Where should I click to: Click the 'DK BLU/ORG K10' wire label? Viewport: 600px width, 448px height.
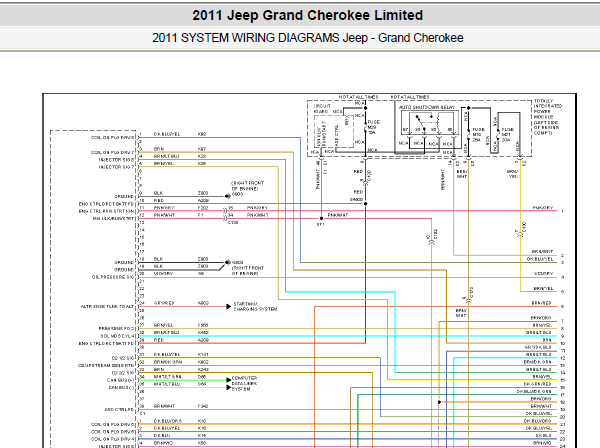[x=180, y=421]
